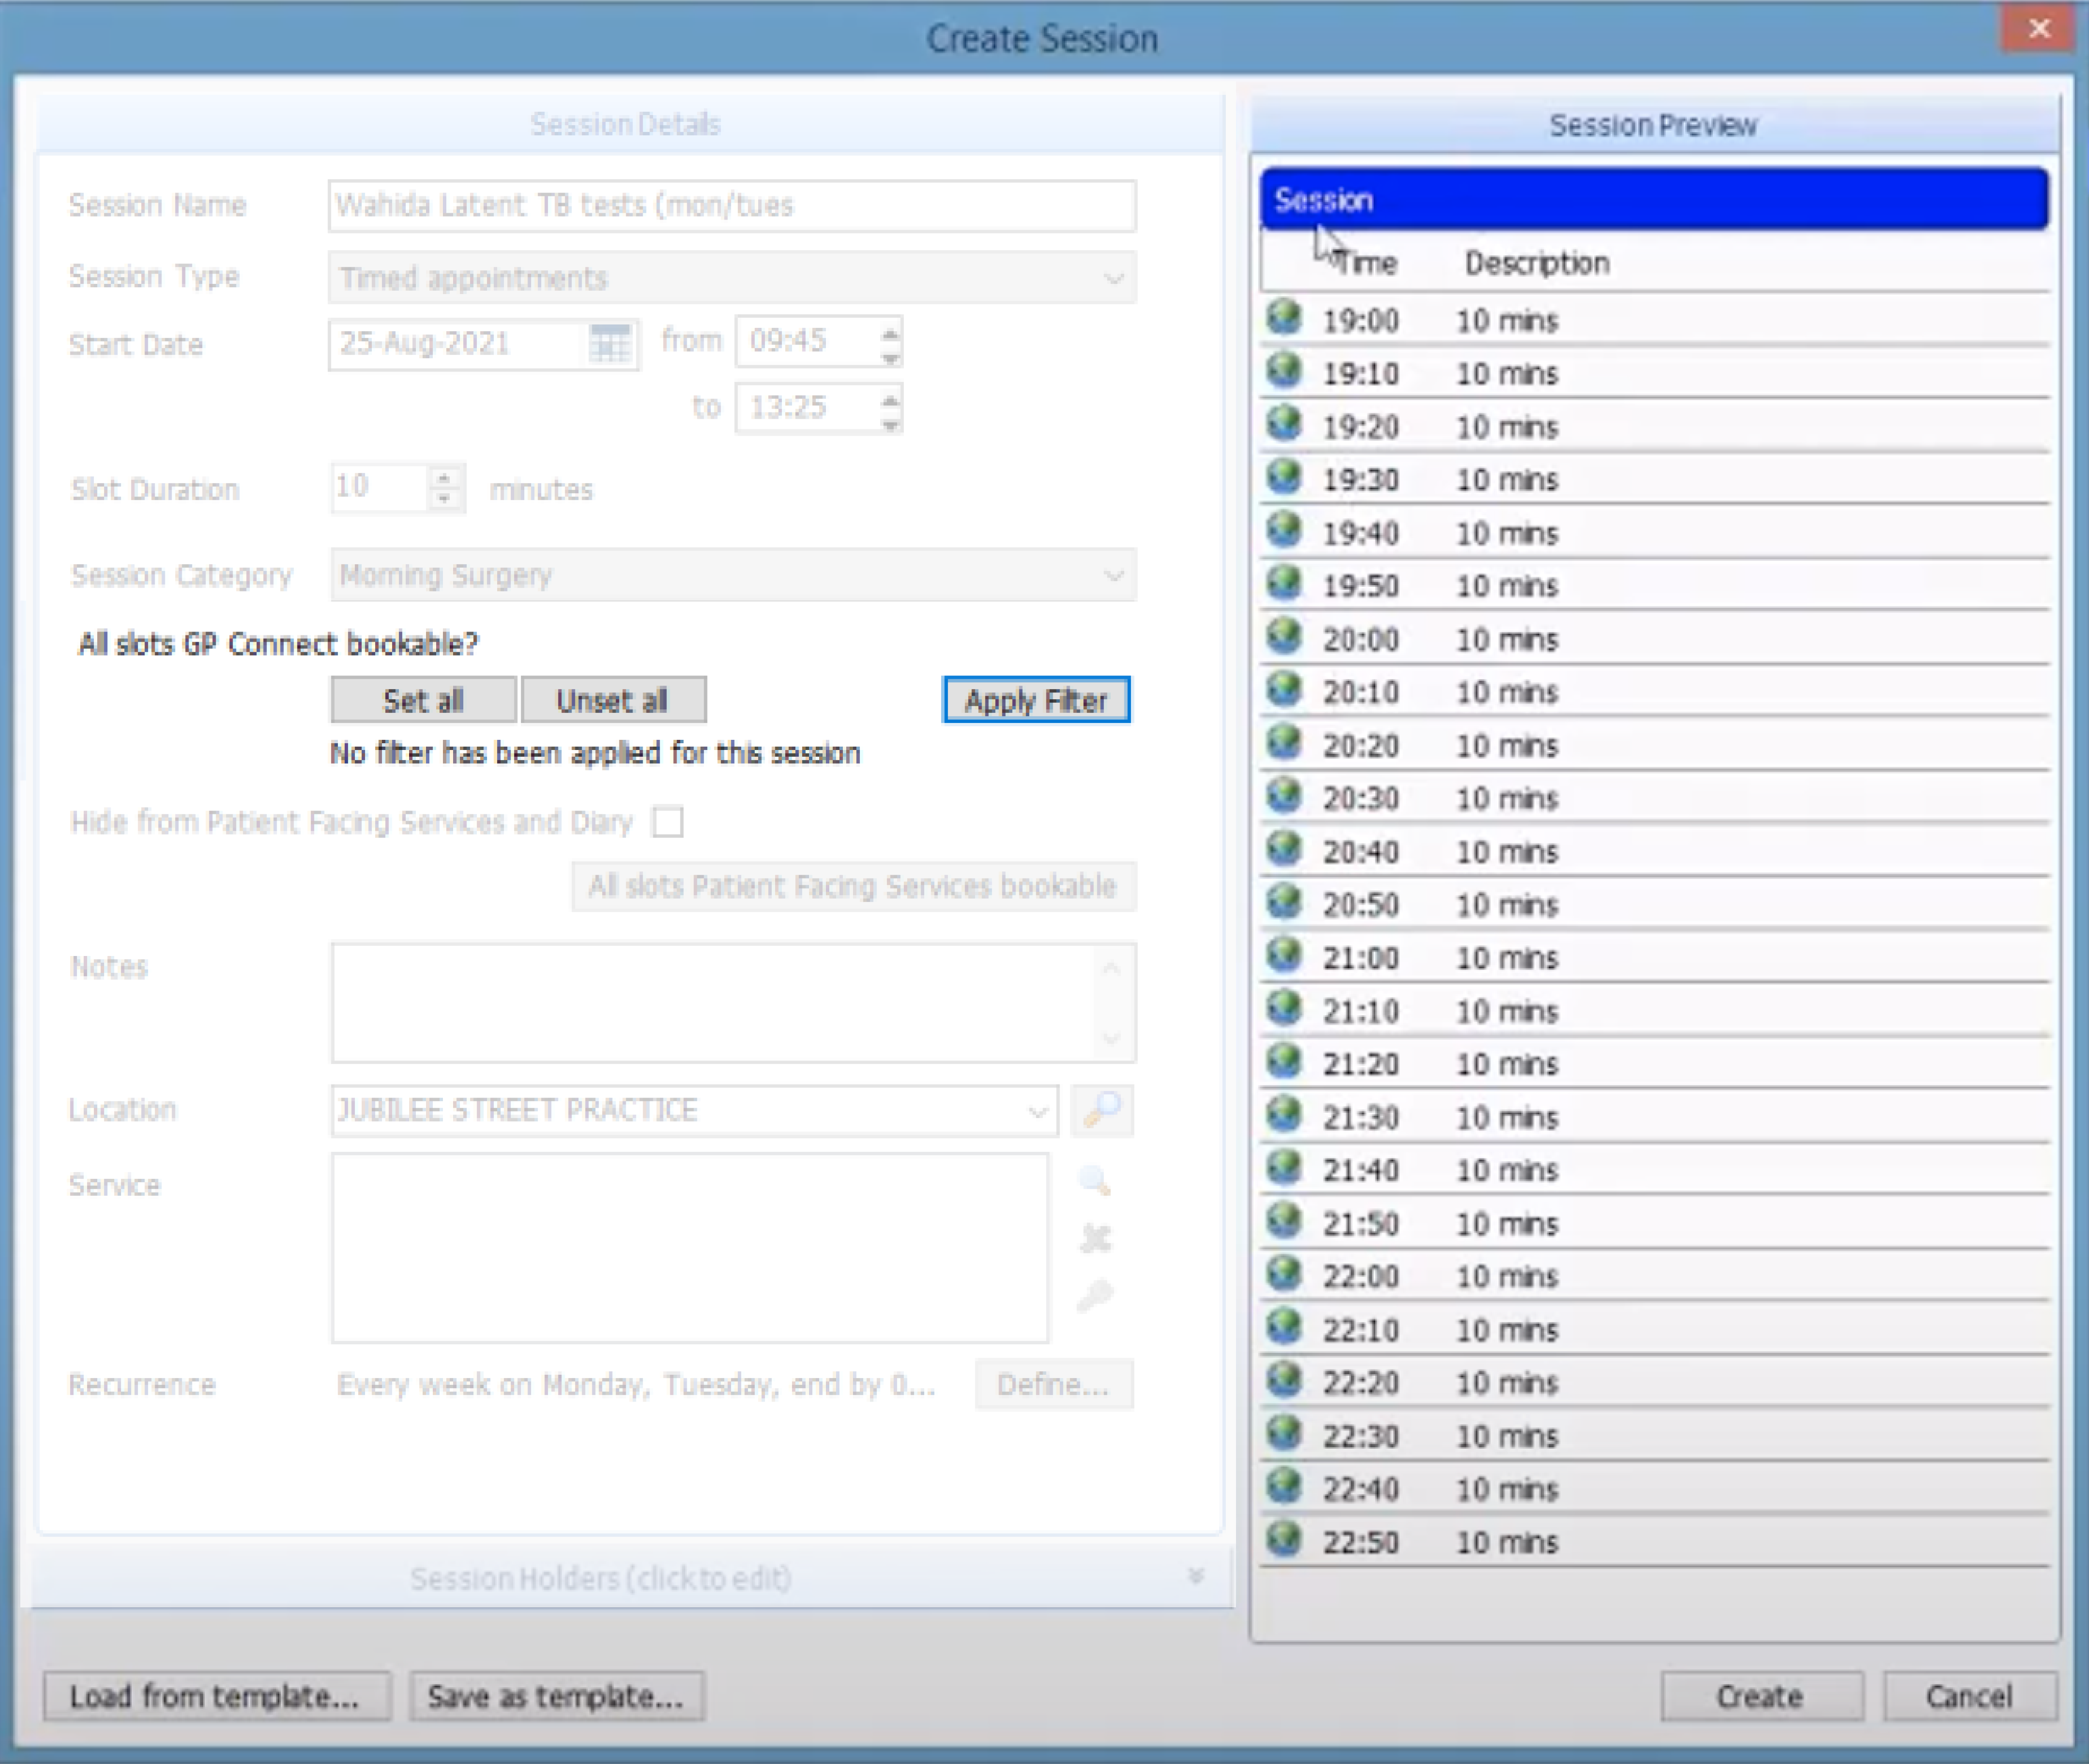Click the Cancel button
This screenshot has width=2089, height=1764.
point(1969,1696)
